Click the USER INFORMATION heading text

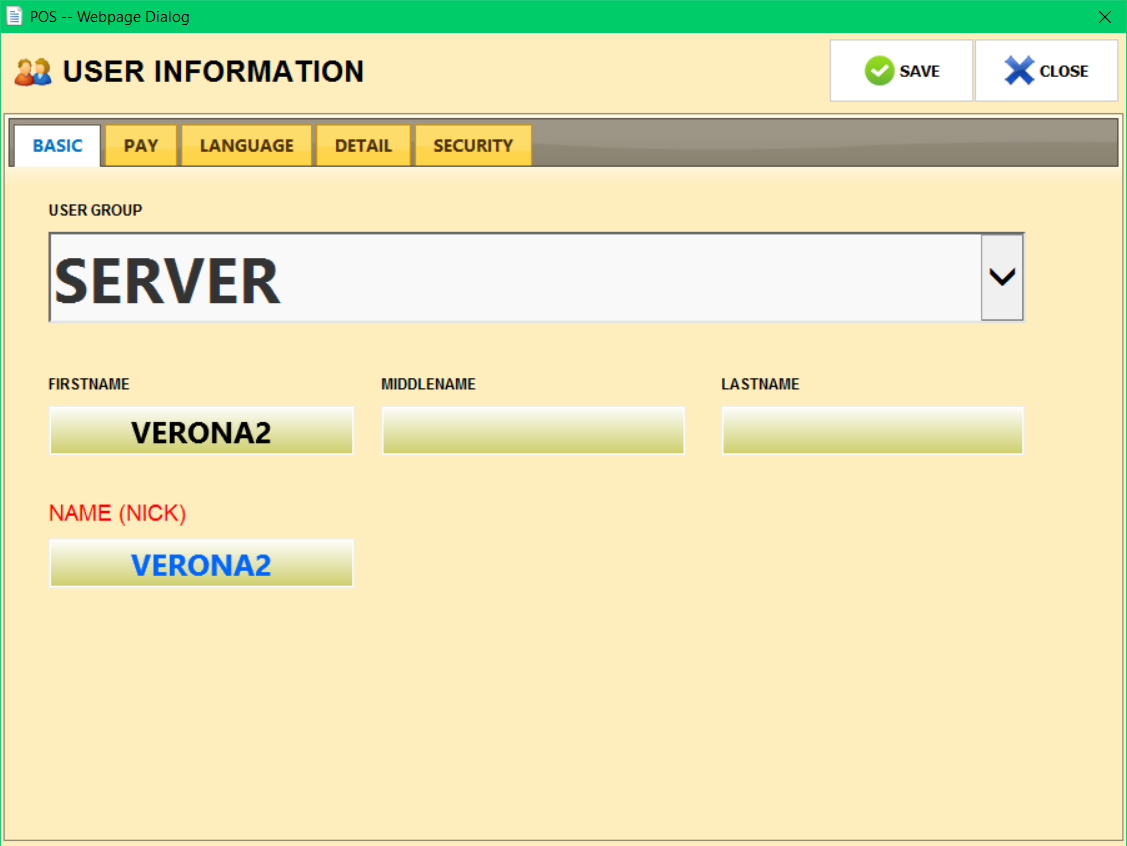click(213, 72)
